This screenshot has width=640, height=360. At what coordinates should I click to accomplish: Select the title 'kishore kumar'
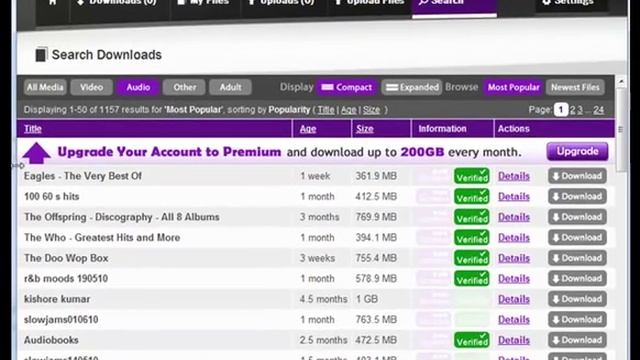[x=57, y=299]
